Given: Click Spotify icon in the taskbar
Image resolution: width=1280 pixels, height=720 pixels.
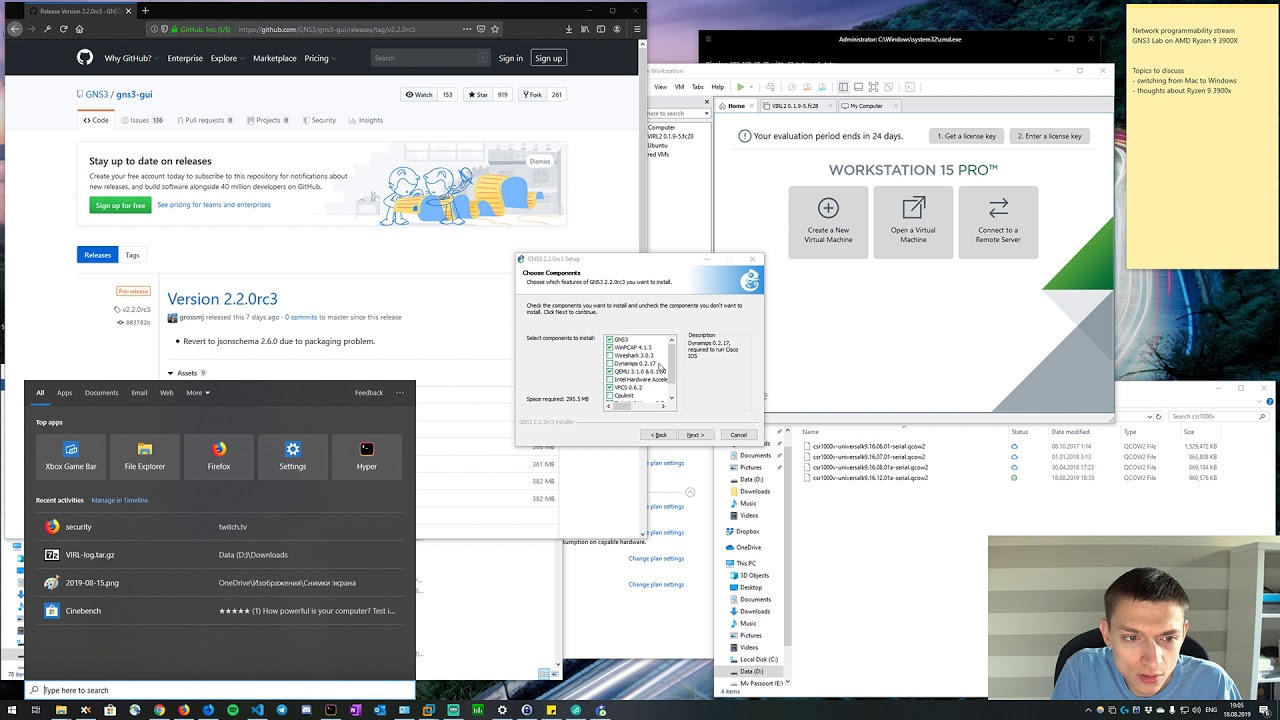Looking at the screenshot, I should click(x=233, y=710).
